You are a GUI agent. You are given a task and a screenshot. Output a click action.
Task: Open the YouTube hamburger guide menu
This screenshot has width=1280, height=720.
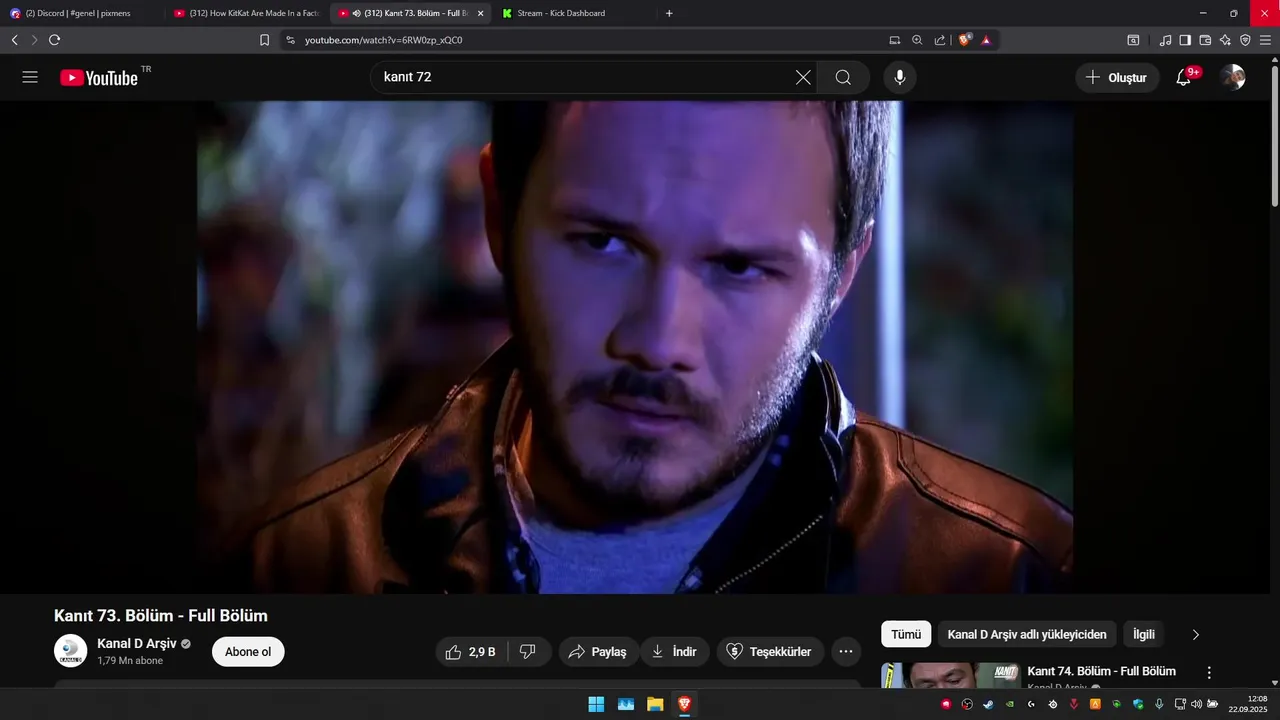point(30,77)
